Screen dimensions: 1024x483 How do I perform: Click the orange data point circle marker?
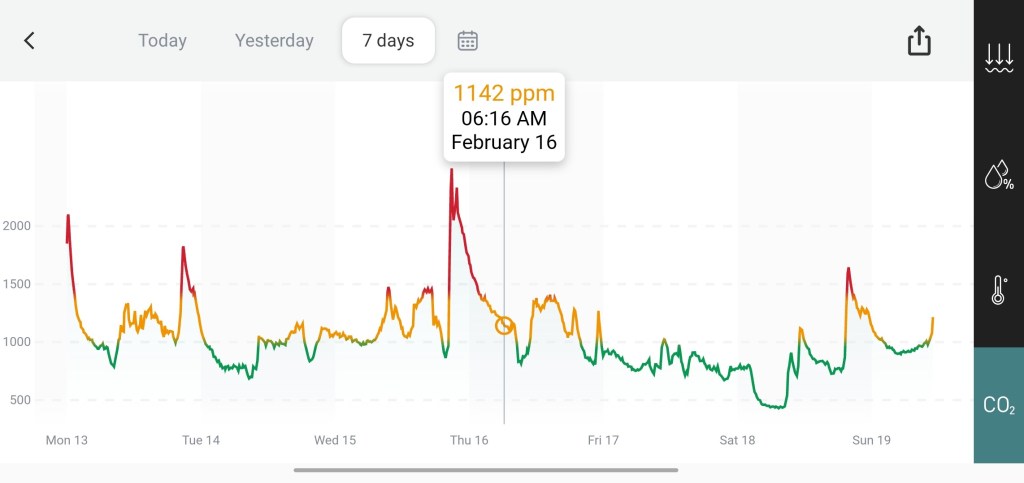(x=504, y=325)
